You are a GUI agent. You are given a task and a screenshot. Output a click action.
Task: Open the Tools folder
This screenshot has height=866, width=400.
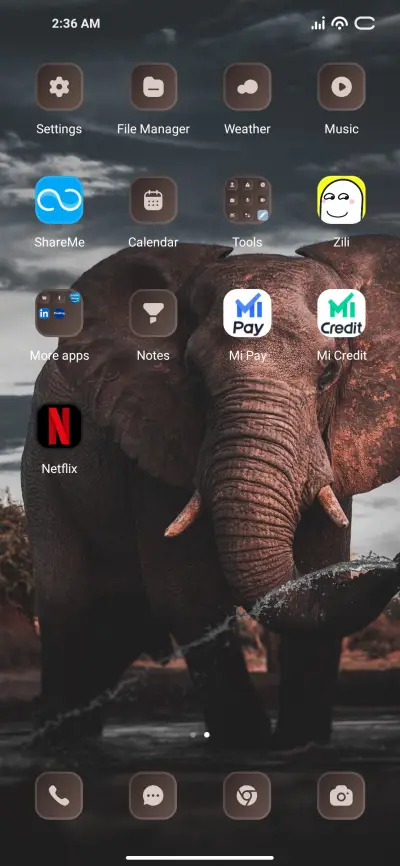click(x=247, y=200)
